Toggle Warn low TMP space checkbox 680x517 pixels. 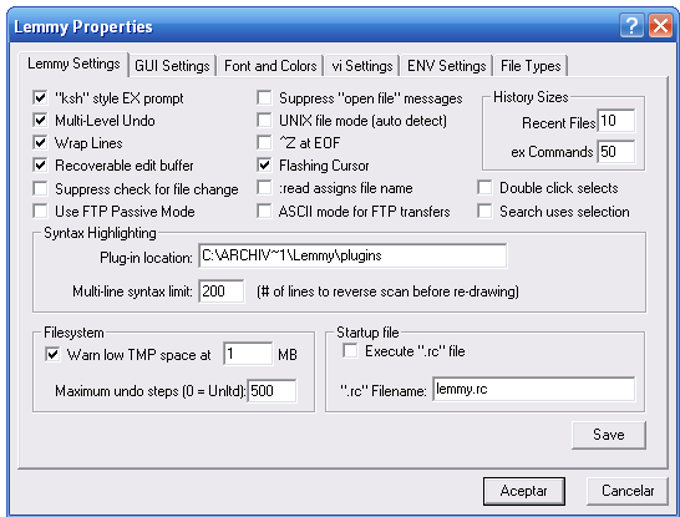click(52, 355)
